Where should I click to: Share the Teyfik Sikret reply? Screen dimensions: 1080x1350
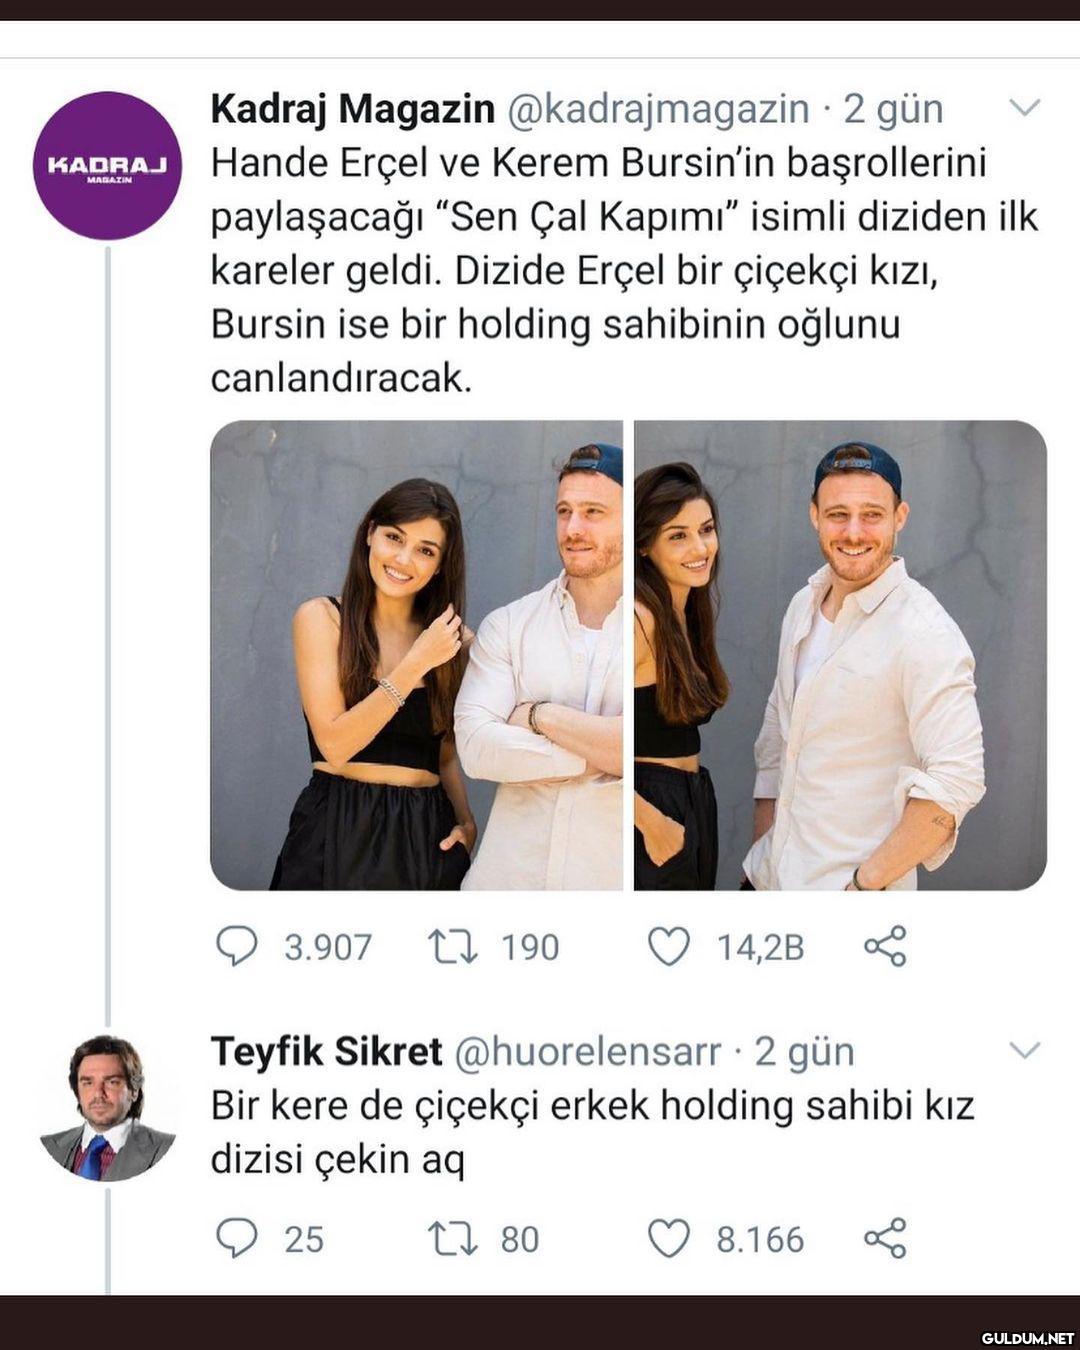pyautogui.click(x=885, y=1238)
